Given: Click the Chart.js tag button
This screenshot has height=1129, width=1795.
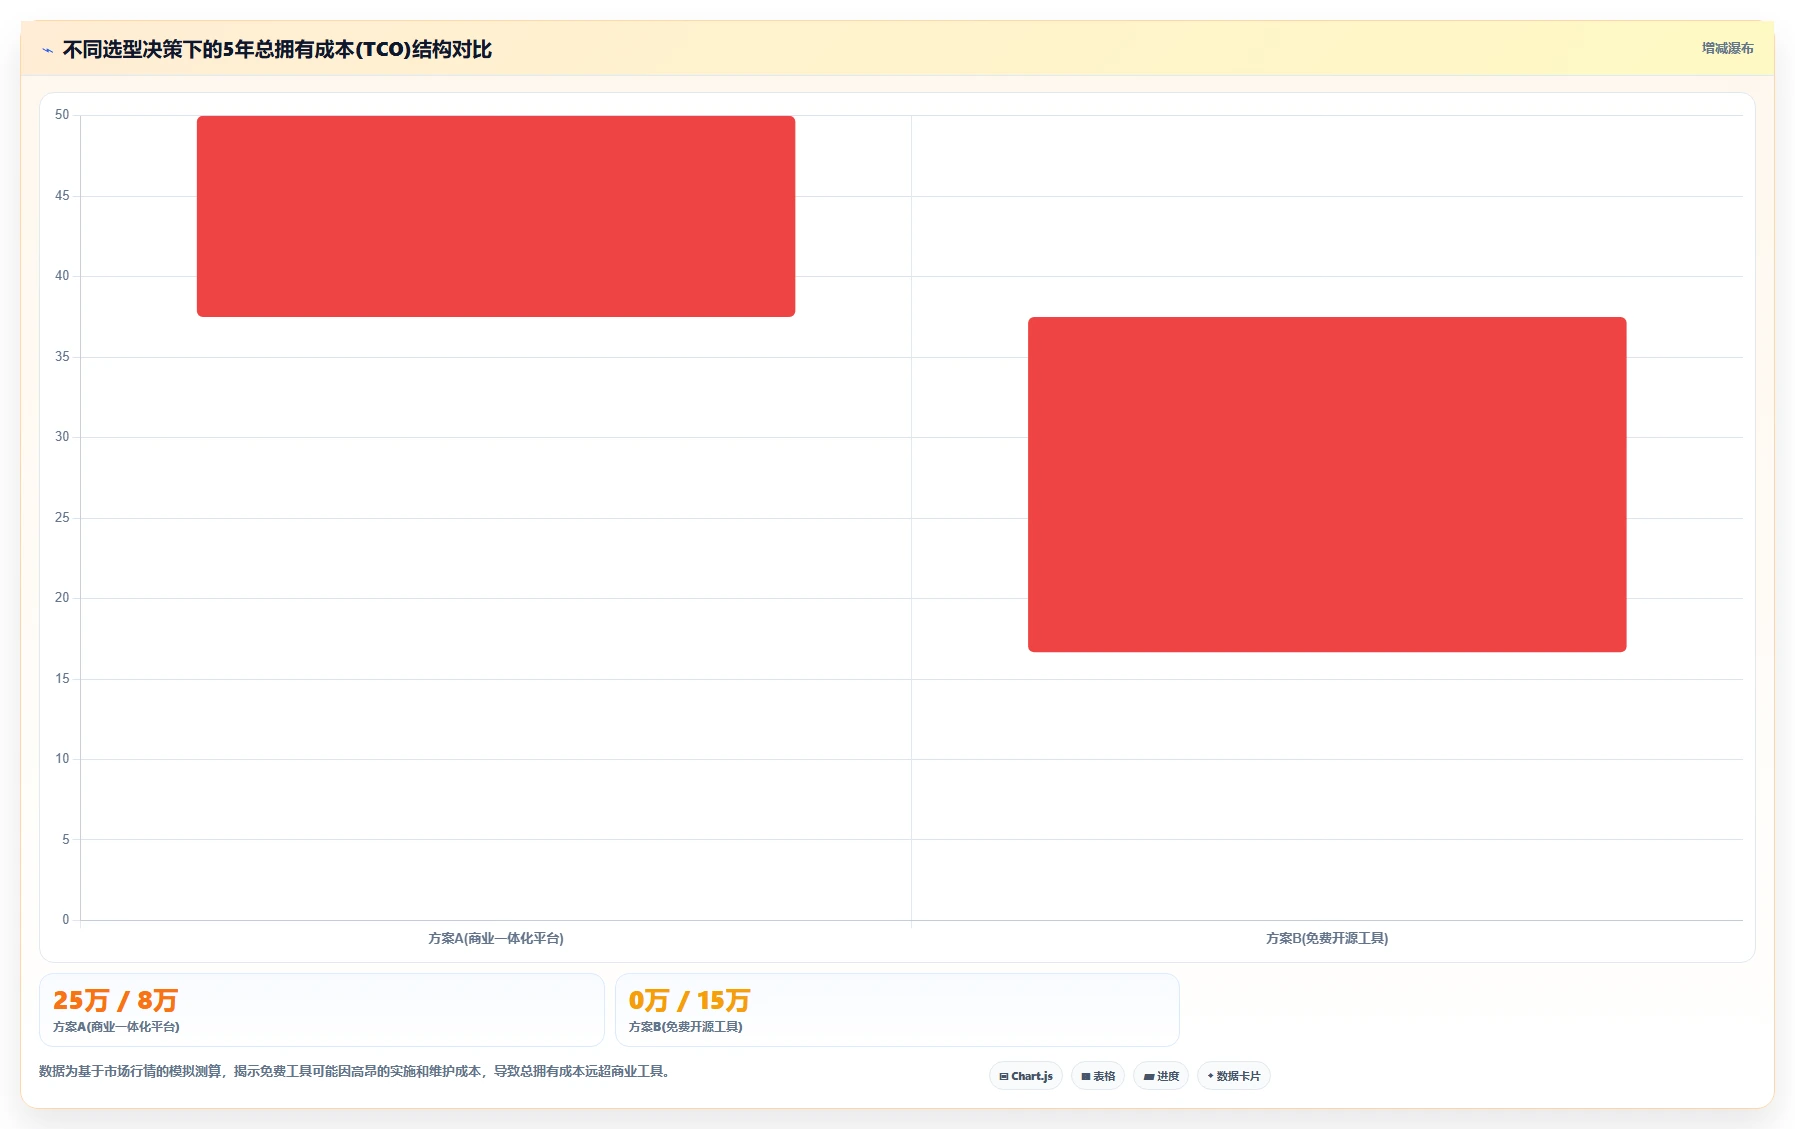Looking at the screenshot, I should [1026, 1076].
